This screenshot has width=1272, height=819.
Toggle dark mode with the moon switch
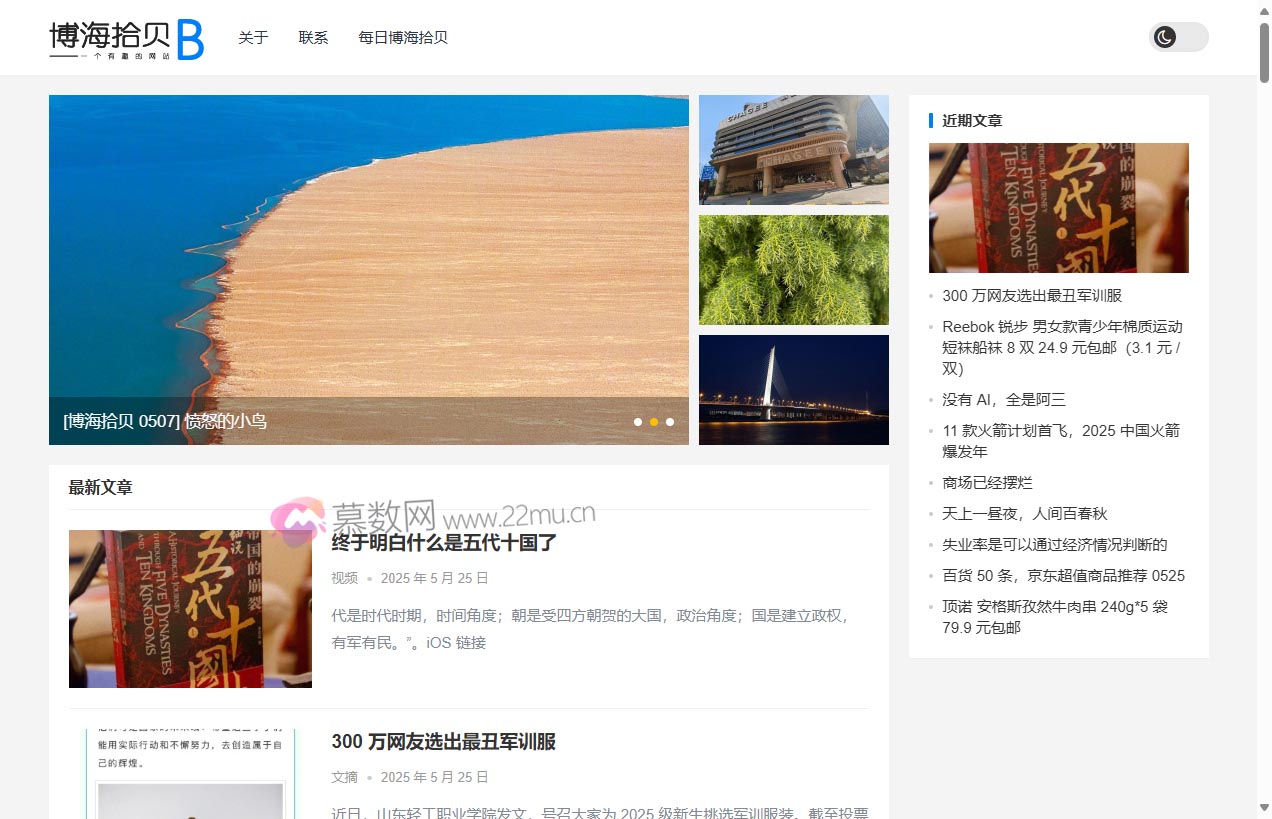click(1178, 37)
